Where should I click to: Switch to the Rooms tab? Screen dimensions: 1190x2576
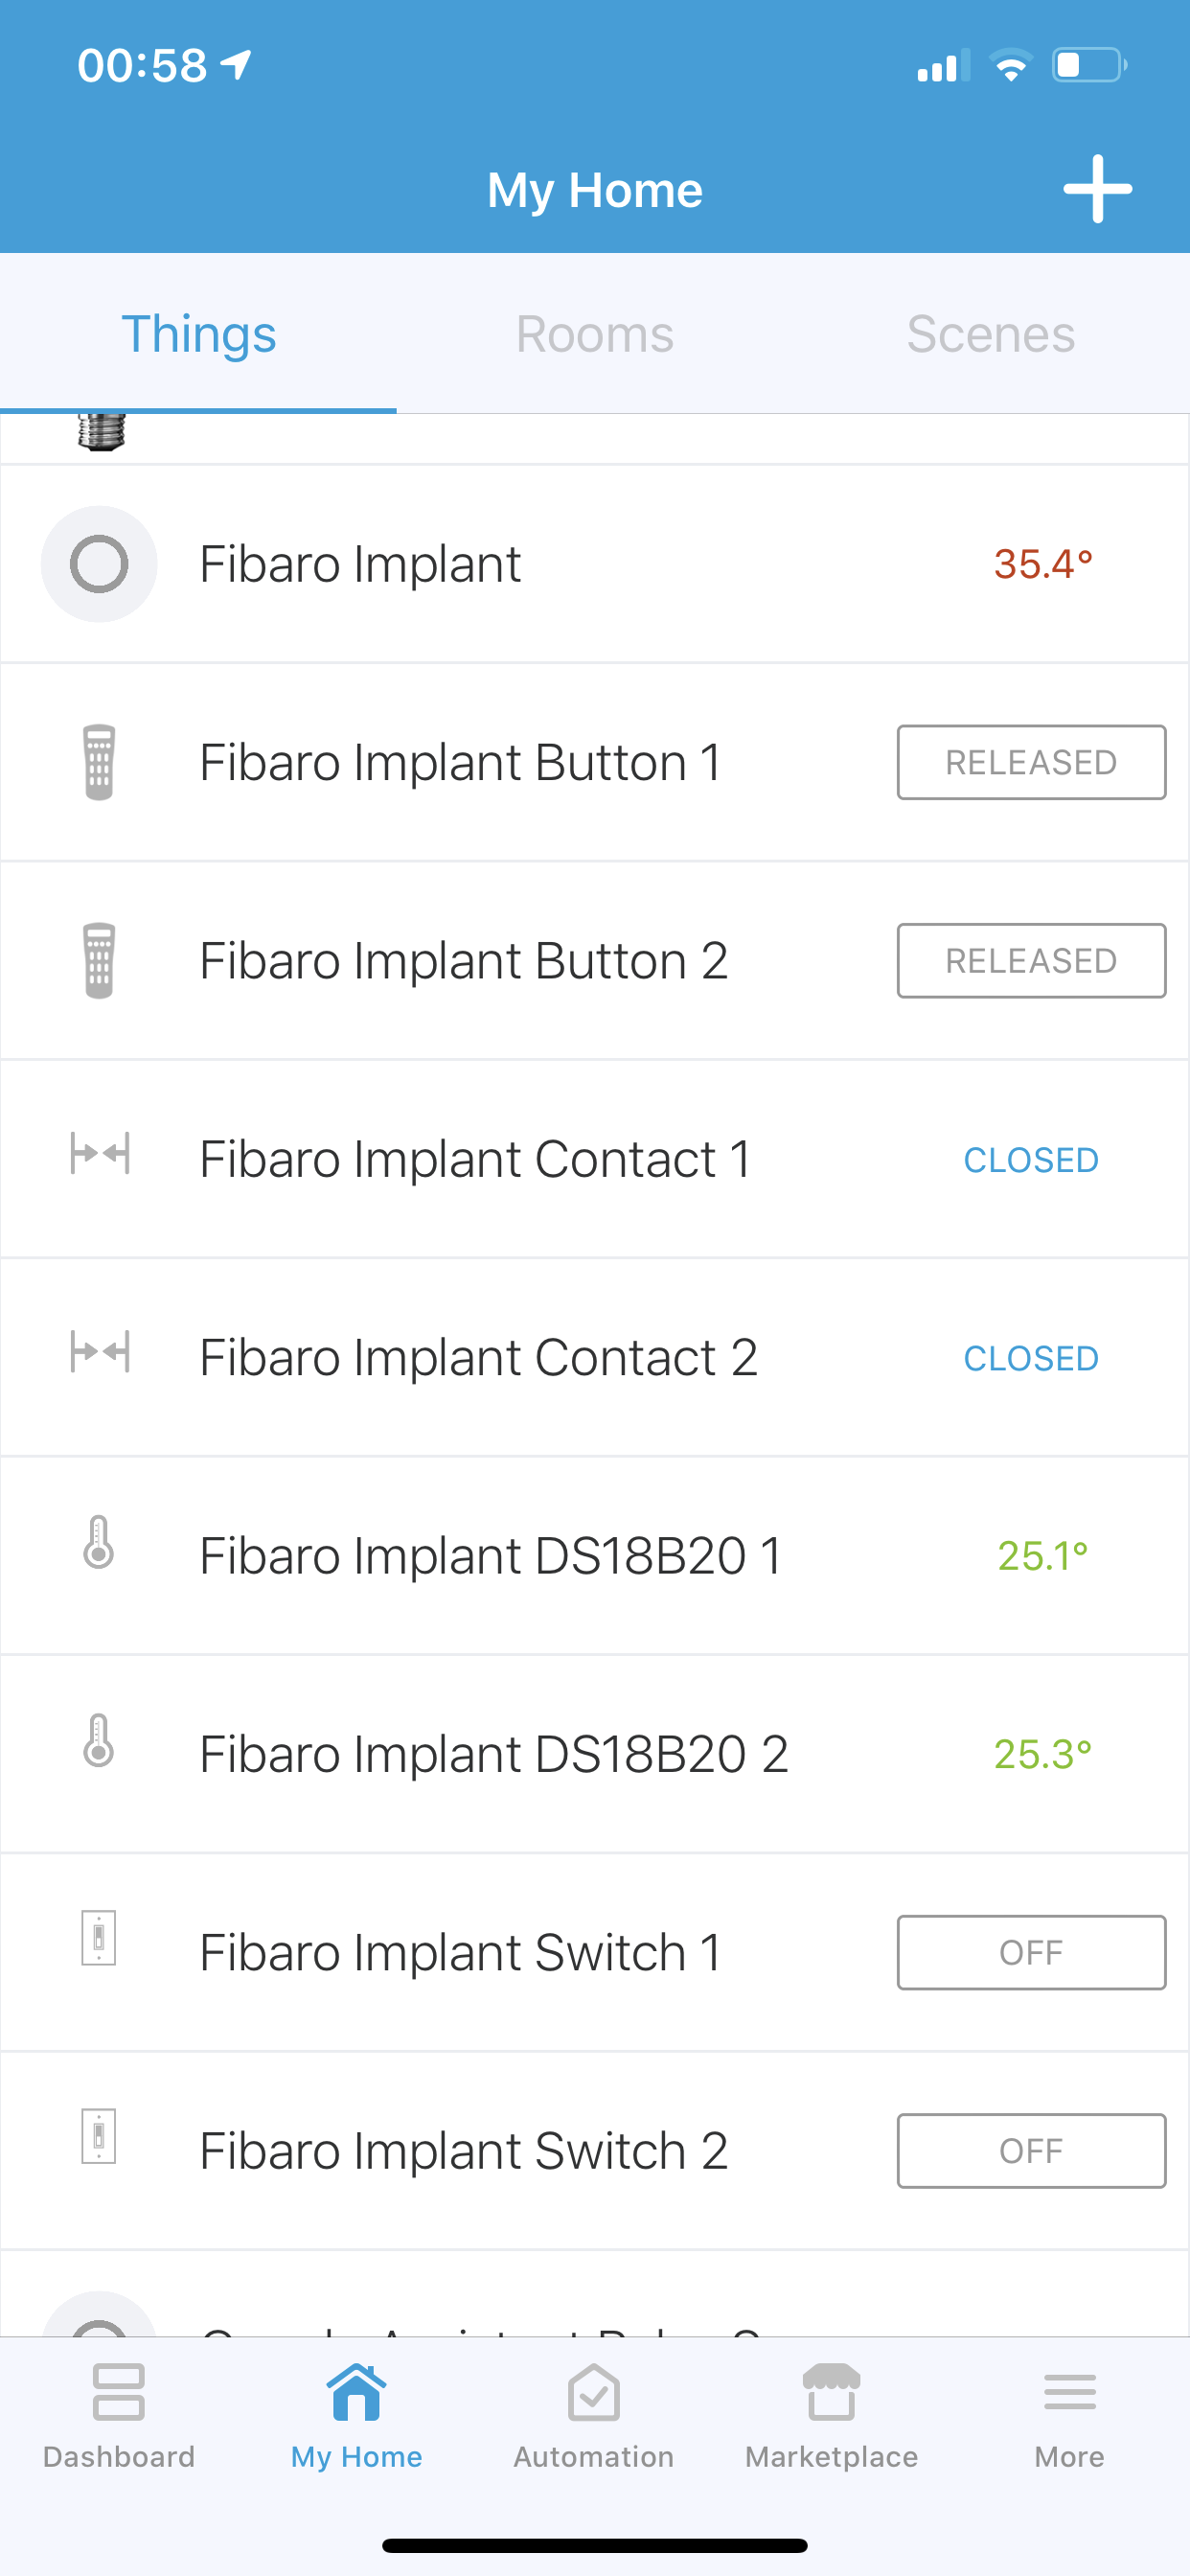[x=595, y=334]
